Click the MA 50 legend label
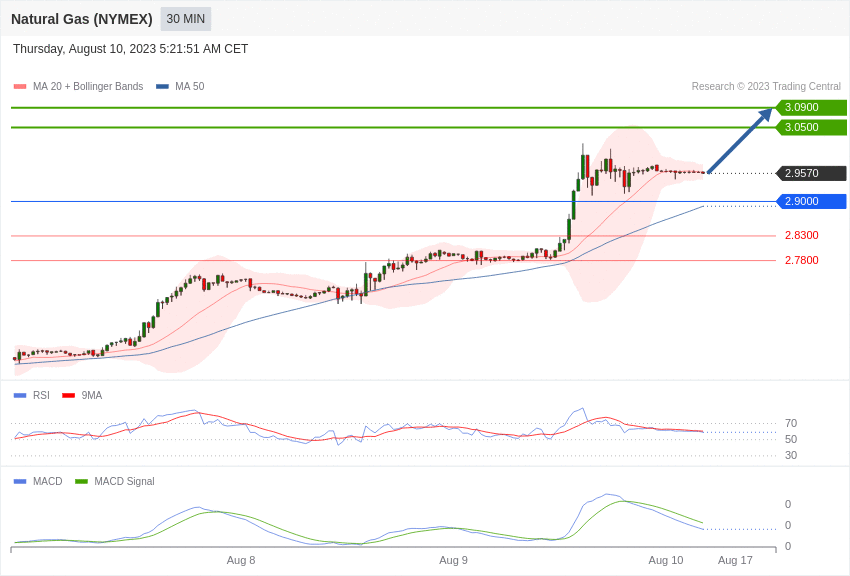 (190, 86)
